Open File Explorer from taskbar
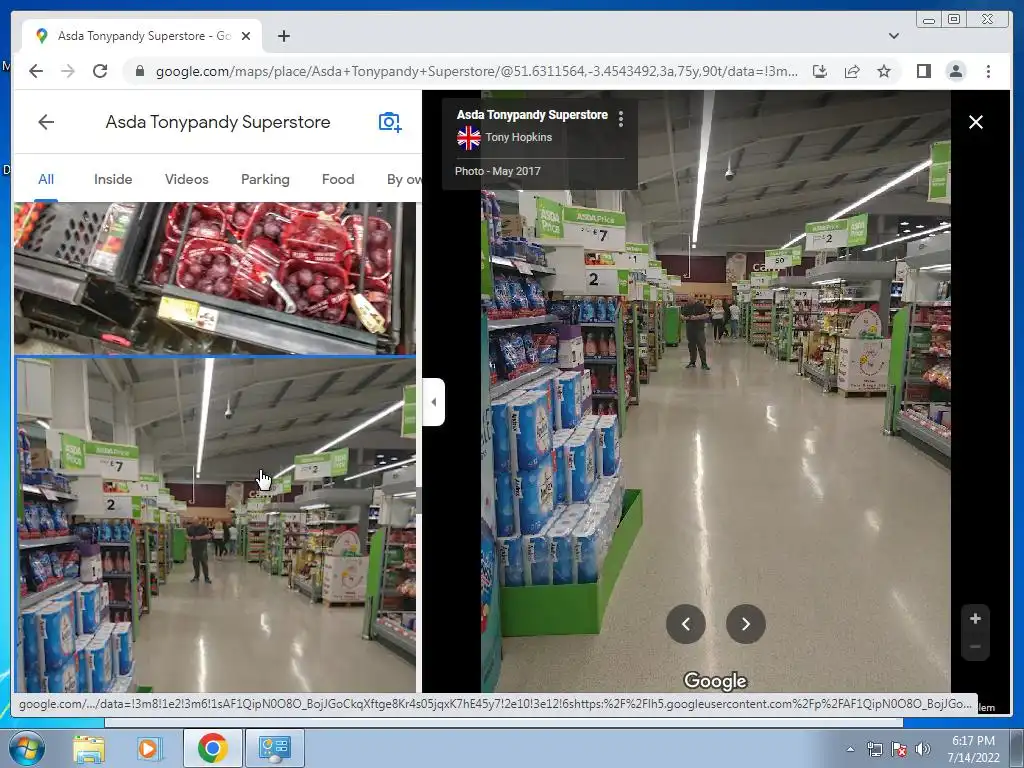 click(x=89, y=748)
